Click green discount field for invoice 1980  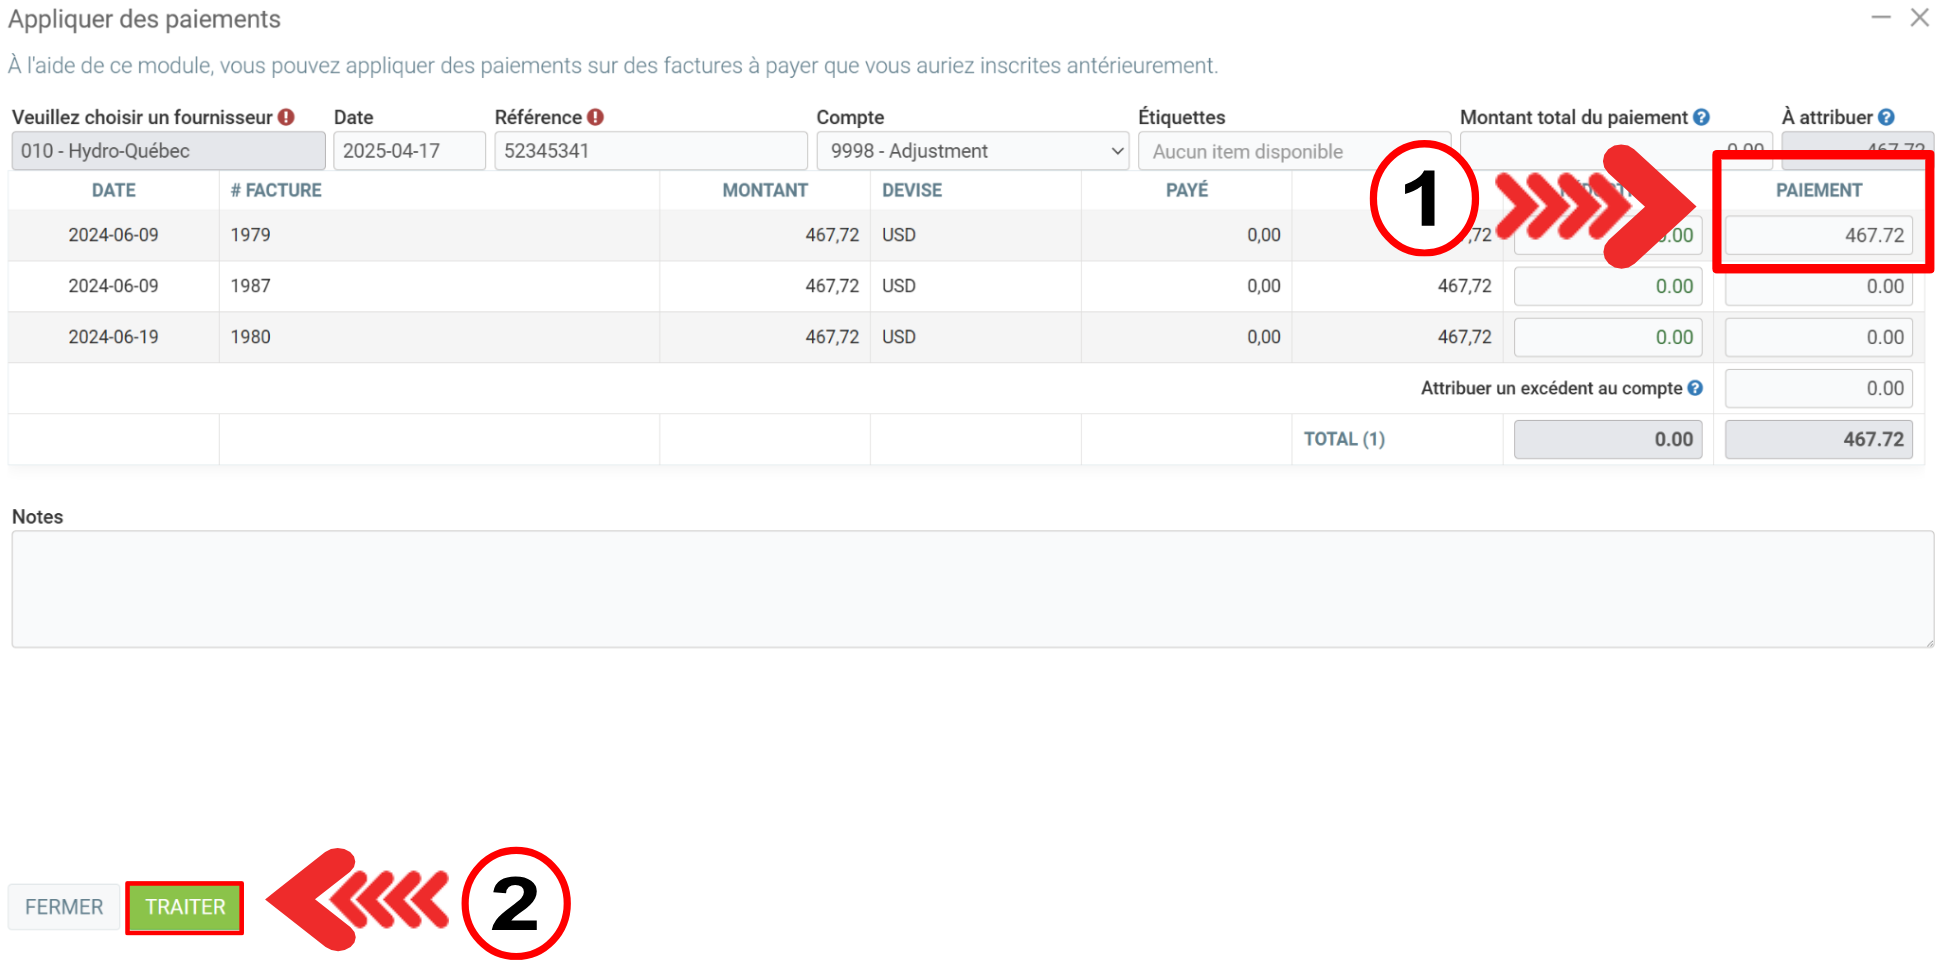(1607, 338)
